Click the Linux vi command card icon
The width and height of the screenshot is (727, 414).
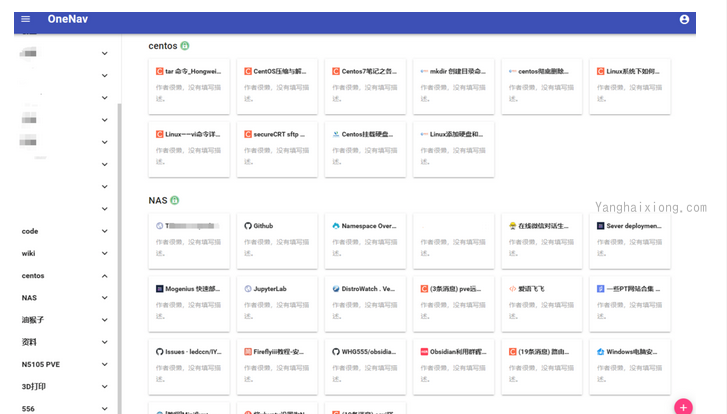point(159,134)
